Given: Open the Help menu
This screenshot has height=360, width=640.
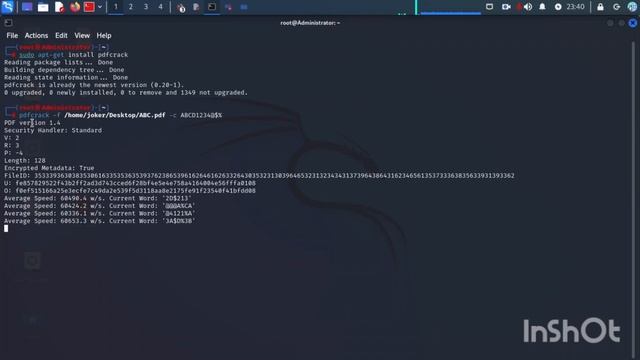Looking at the screenshot, I should coord(104,36).
